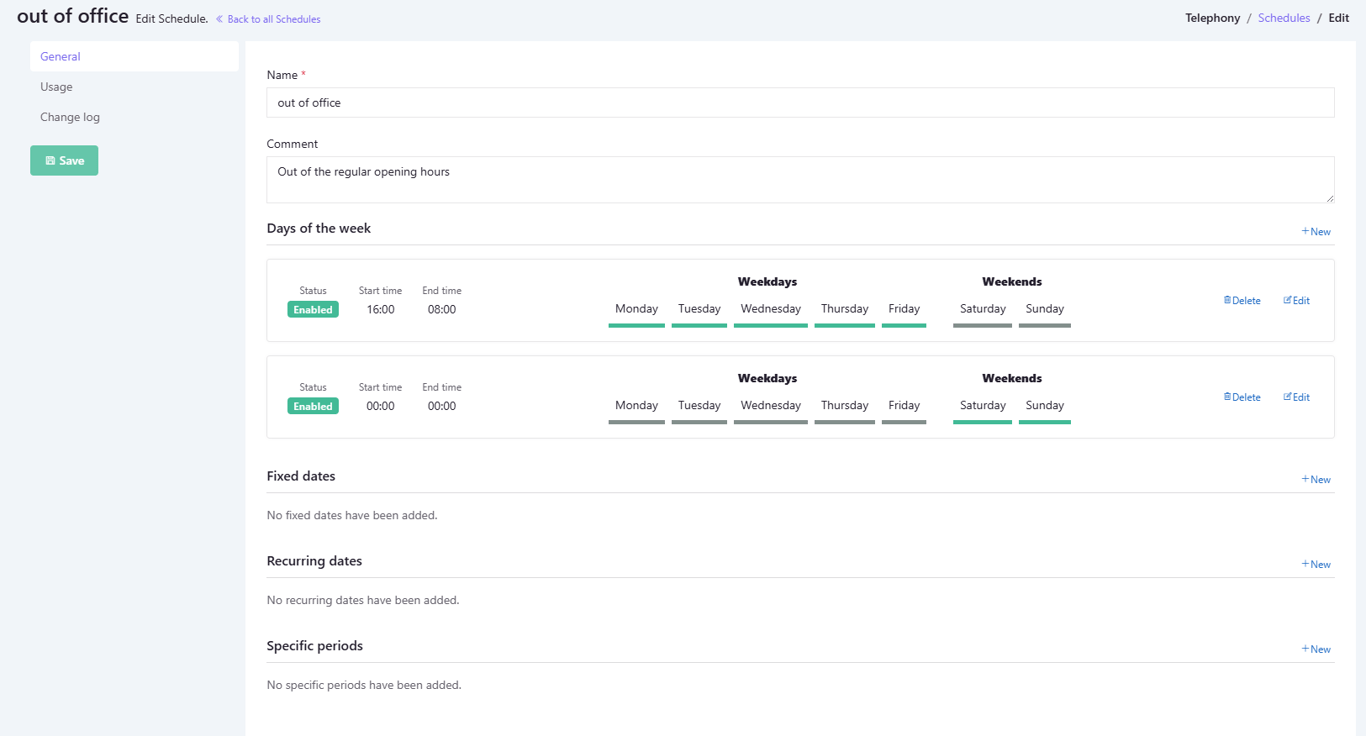
Task: Add a new fixed date
Action: pyautogui.click(x=1316, y=480)
